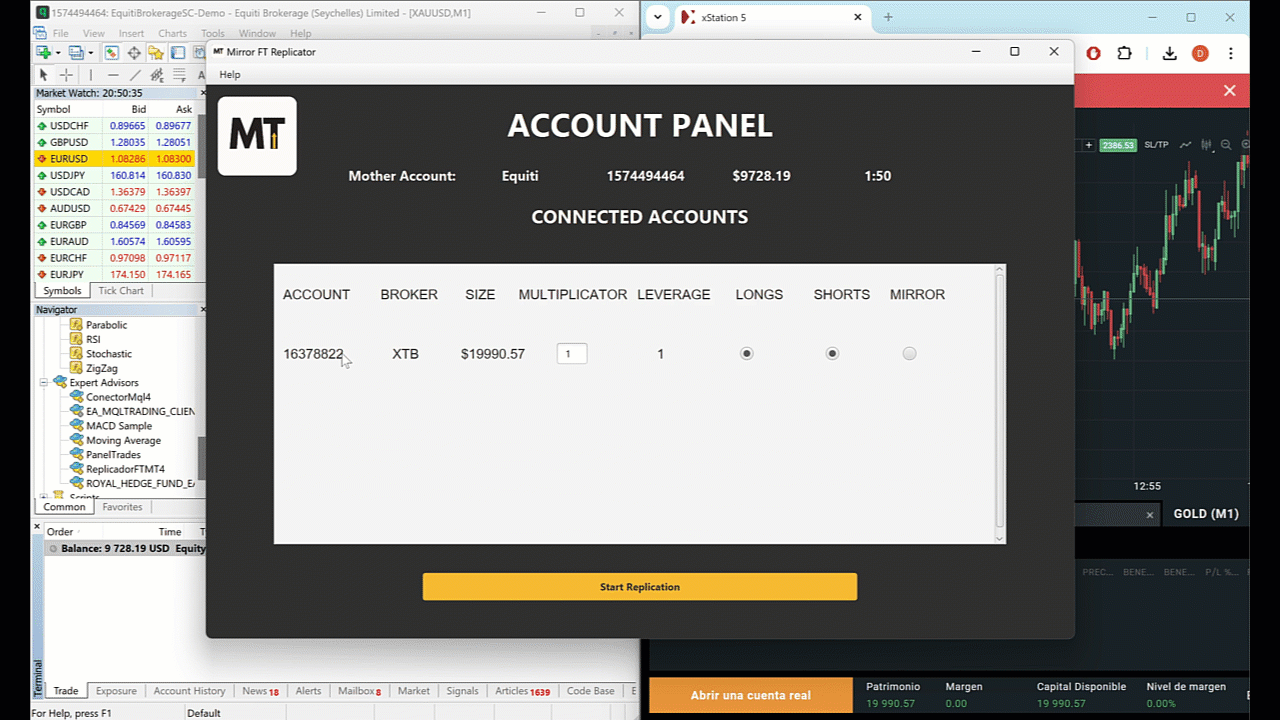Enable the MIRROR radio button
The width and height of the screenshot is (1280, 720).
pos(909,353)
